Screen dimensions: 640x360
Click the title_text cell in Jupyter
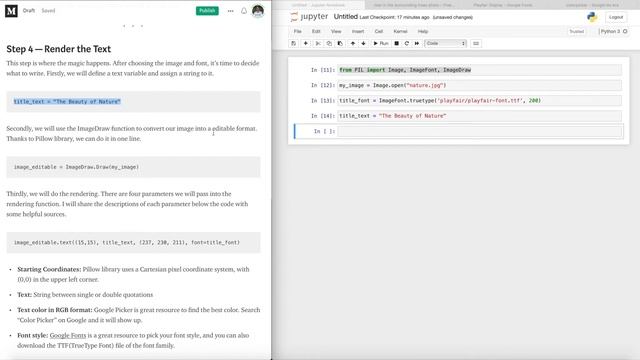480,116
